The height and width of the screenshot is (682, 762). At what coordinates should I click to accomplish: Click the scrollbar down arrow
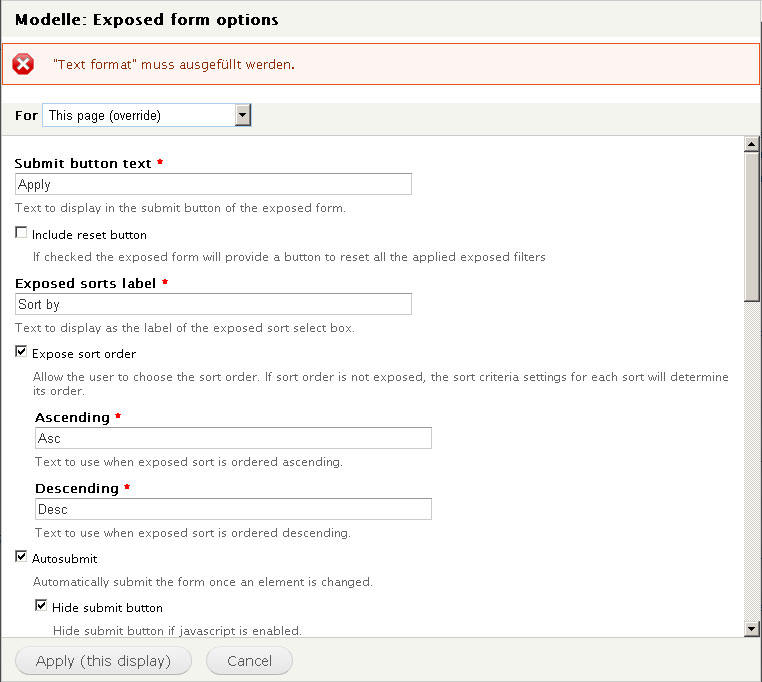(752, 628)
